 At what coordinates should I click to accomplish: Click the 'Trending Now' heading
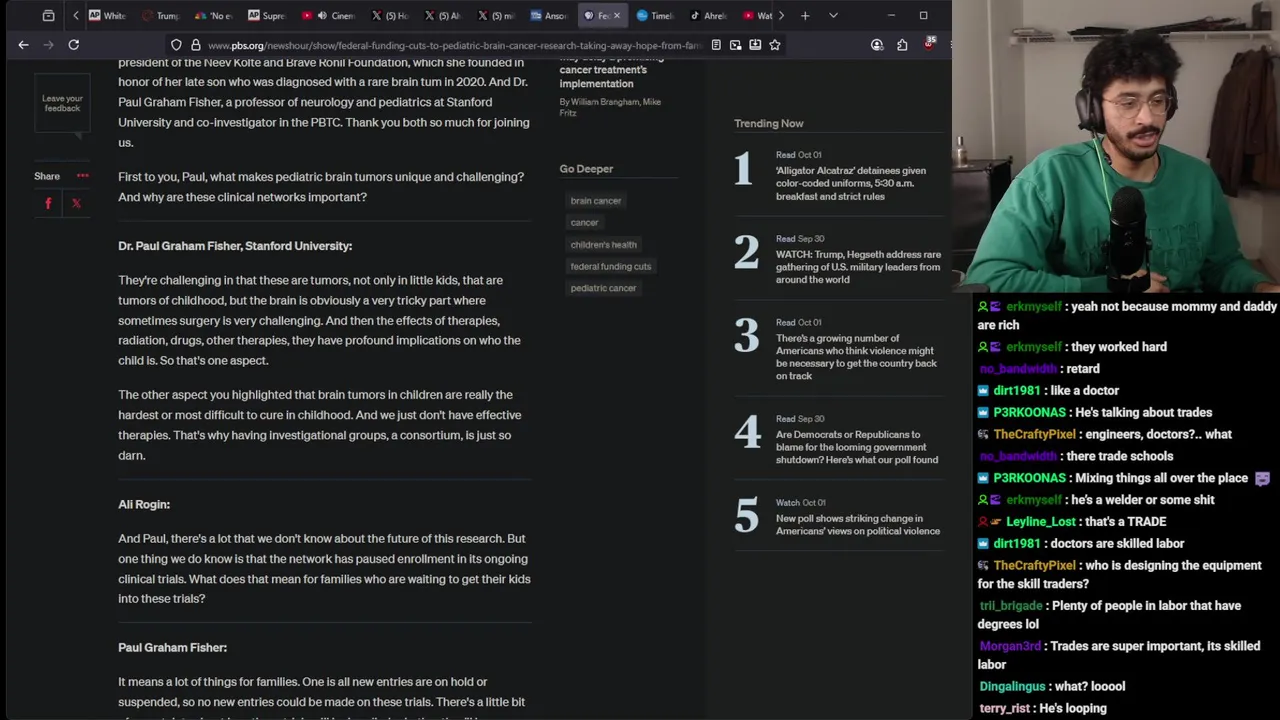click(x=769, y=124)
